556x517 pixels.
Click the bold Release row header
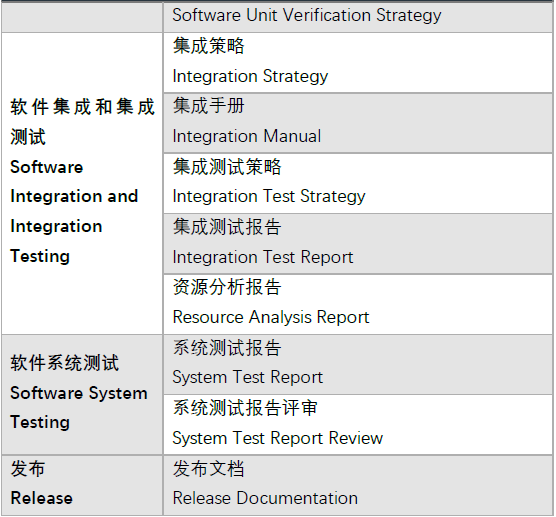tap(41, 498)
